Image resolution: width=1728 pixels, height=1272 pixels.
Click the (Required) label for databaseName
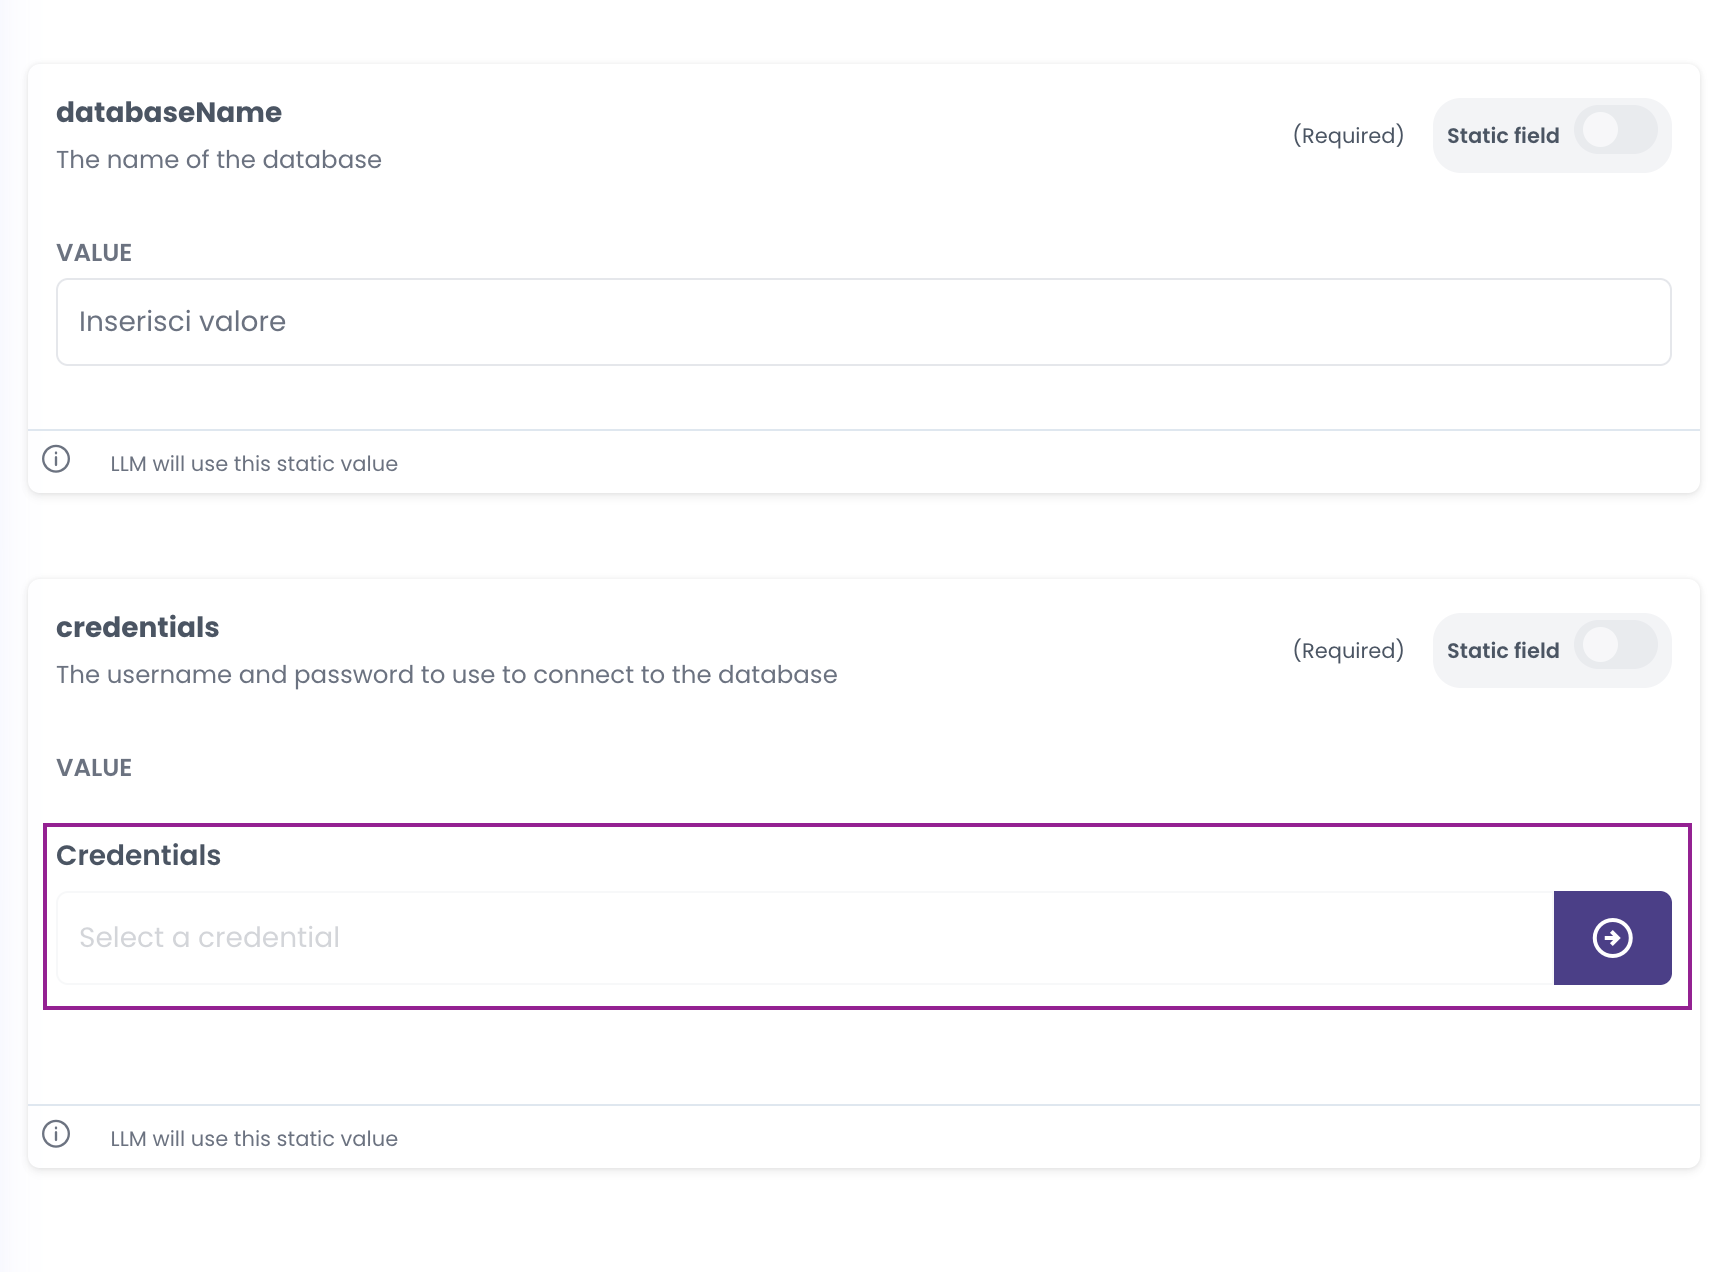(x=1348, y=135)
